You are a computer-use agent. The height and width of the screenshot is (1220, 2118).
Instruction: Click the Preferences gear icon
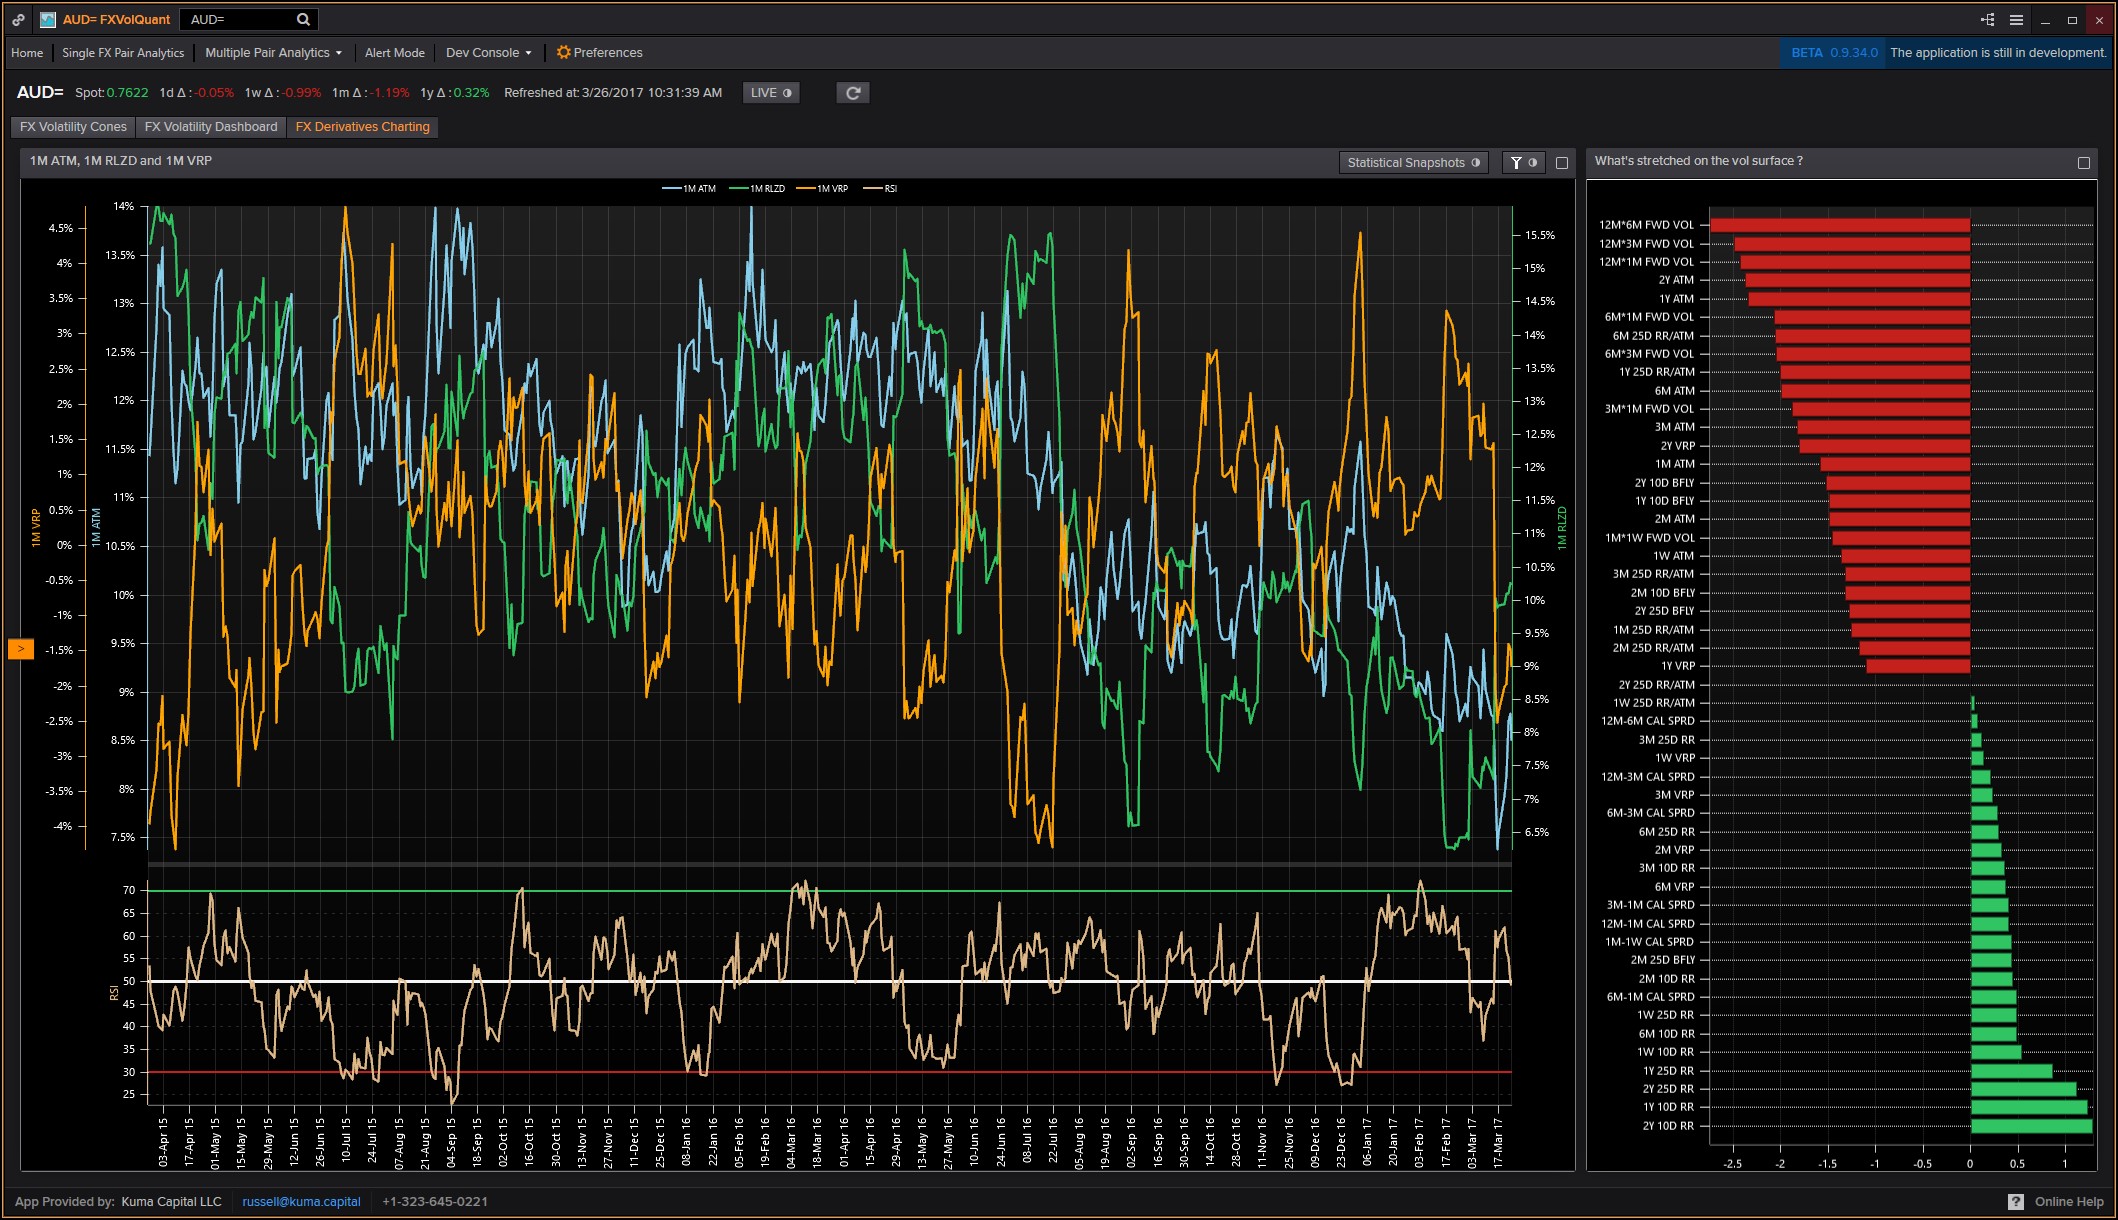pyautogui.click(x=563, y=53)
